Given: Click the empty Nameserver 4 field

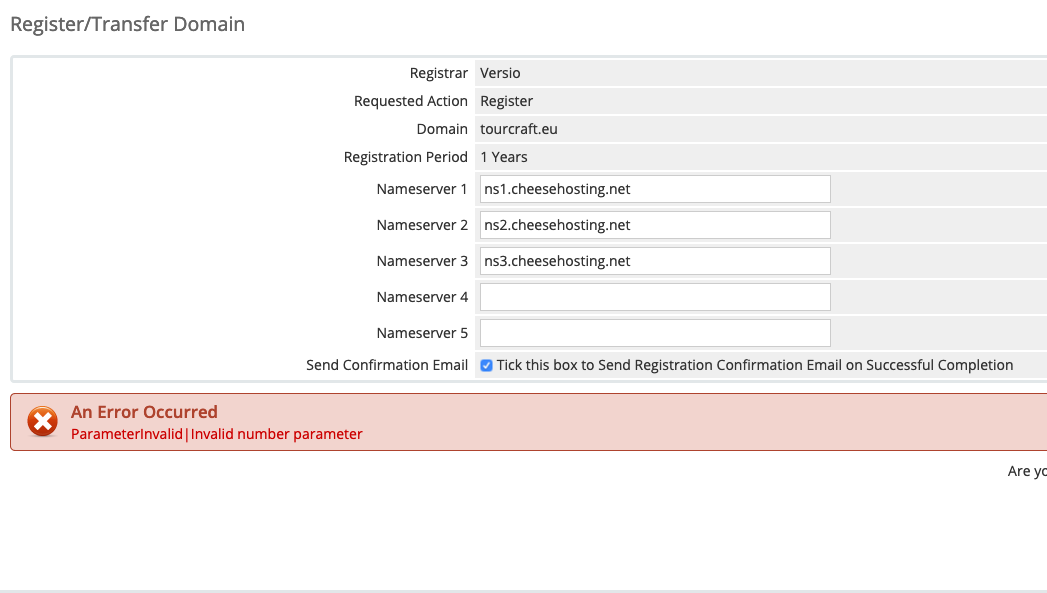Looking at the screenshot, I should tap(654, 297).
